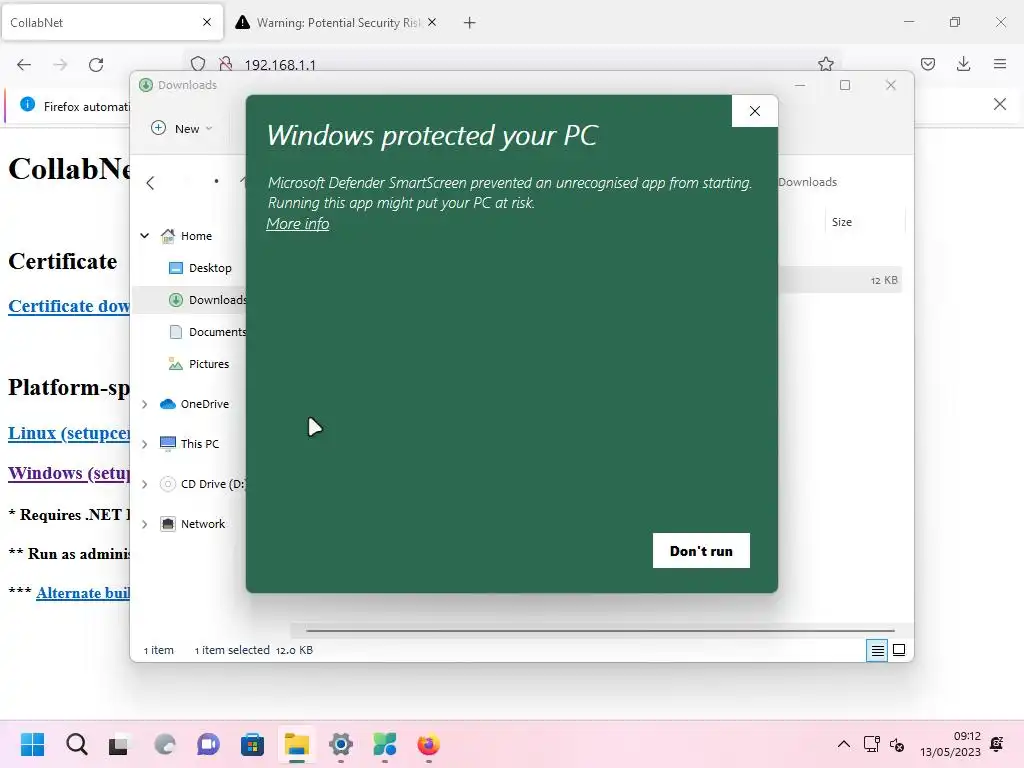Click the shield tracking protection icon
Screen dimensions: 1024x768
tap(198, 64)
